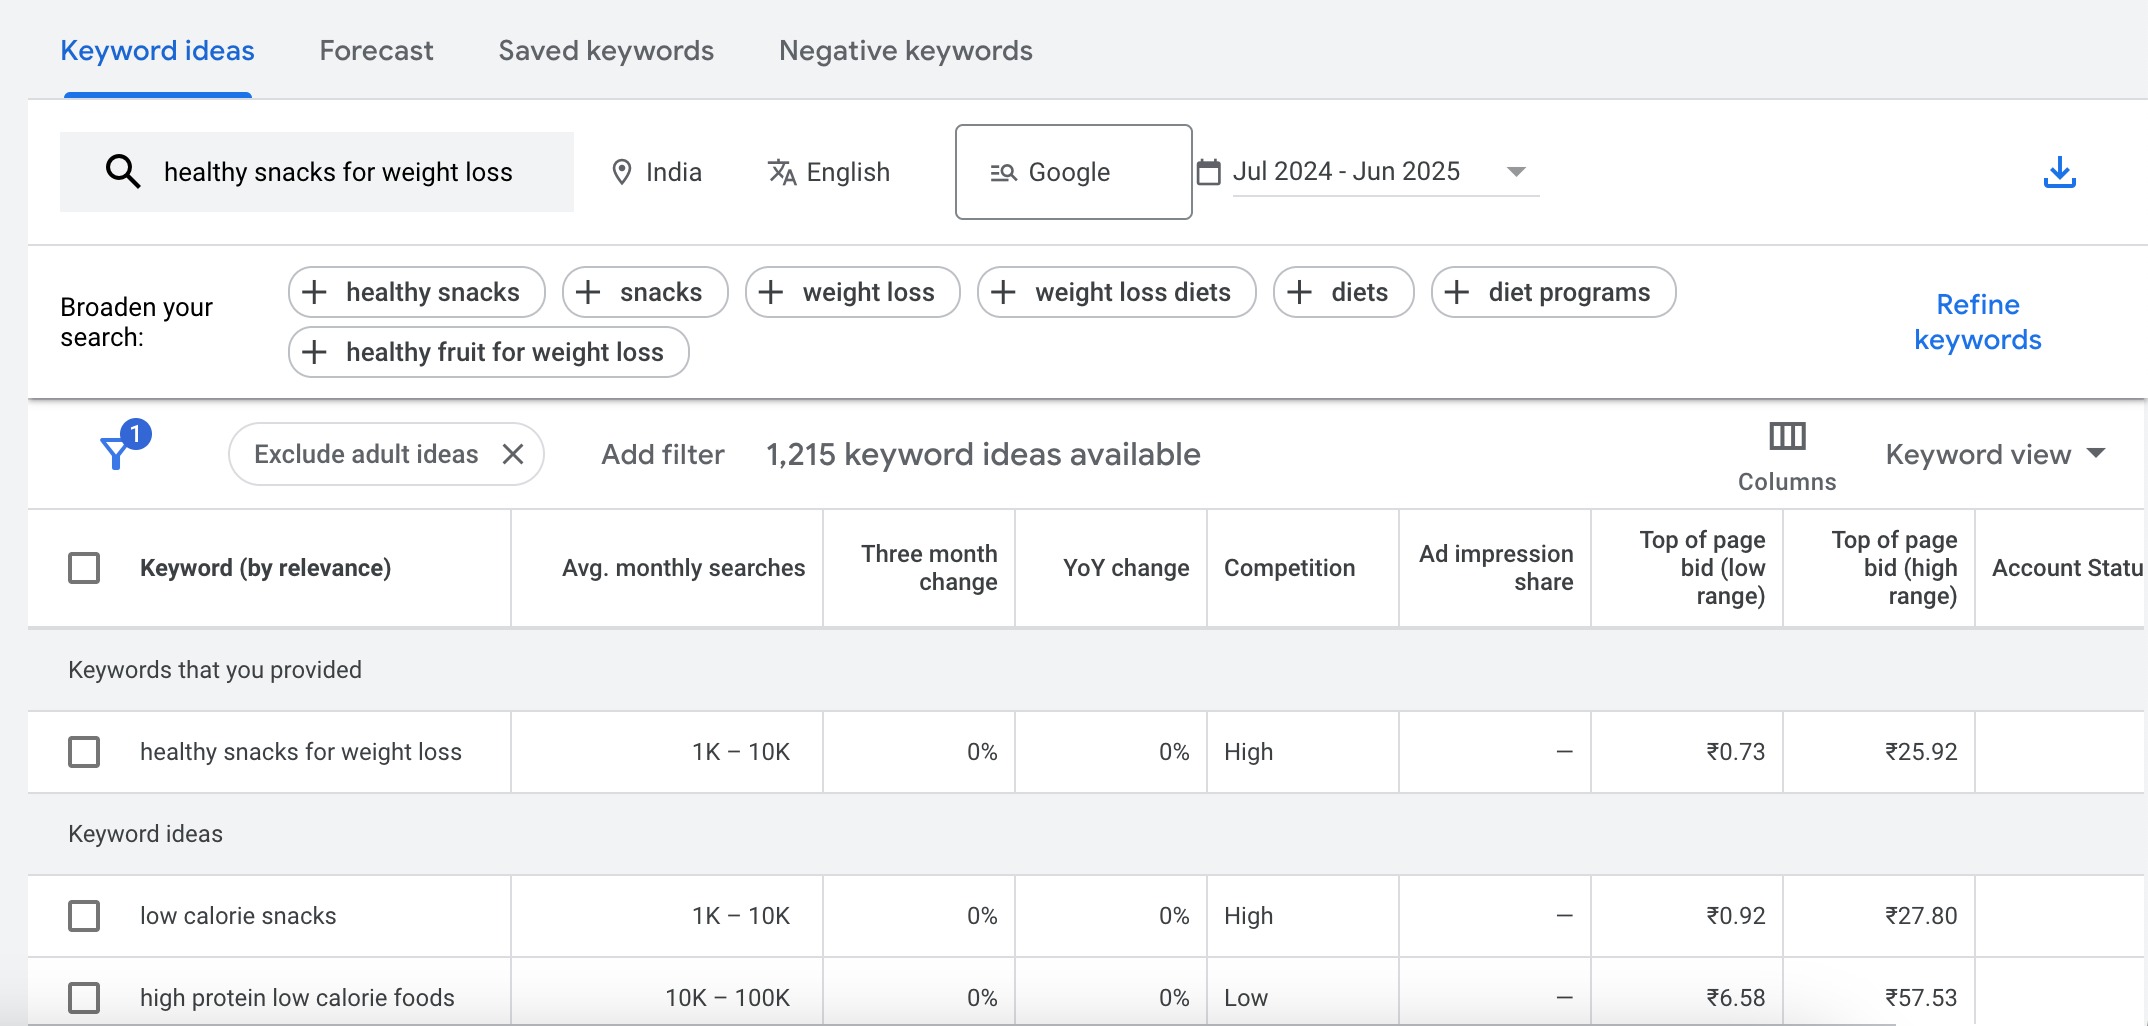The image size is (2148, 1026).
Task: Add 'diet programs' plus icon
Action: point(1456,292)
